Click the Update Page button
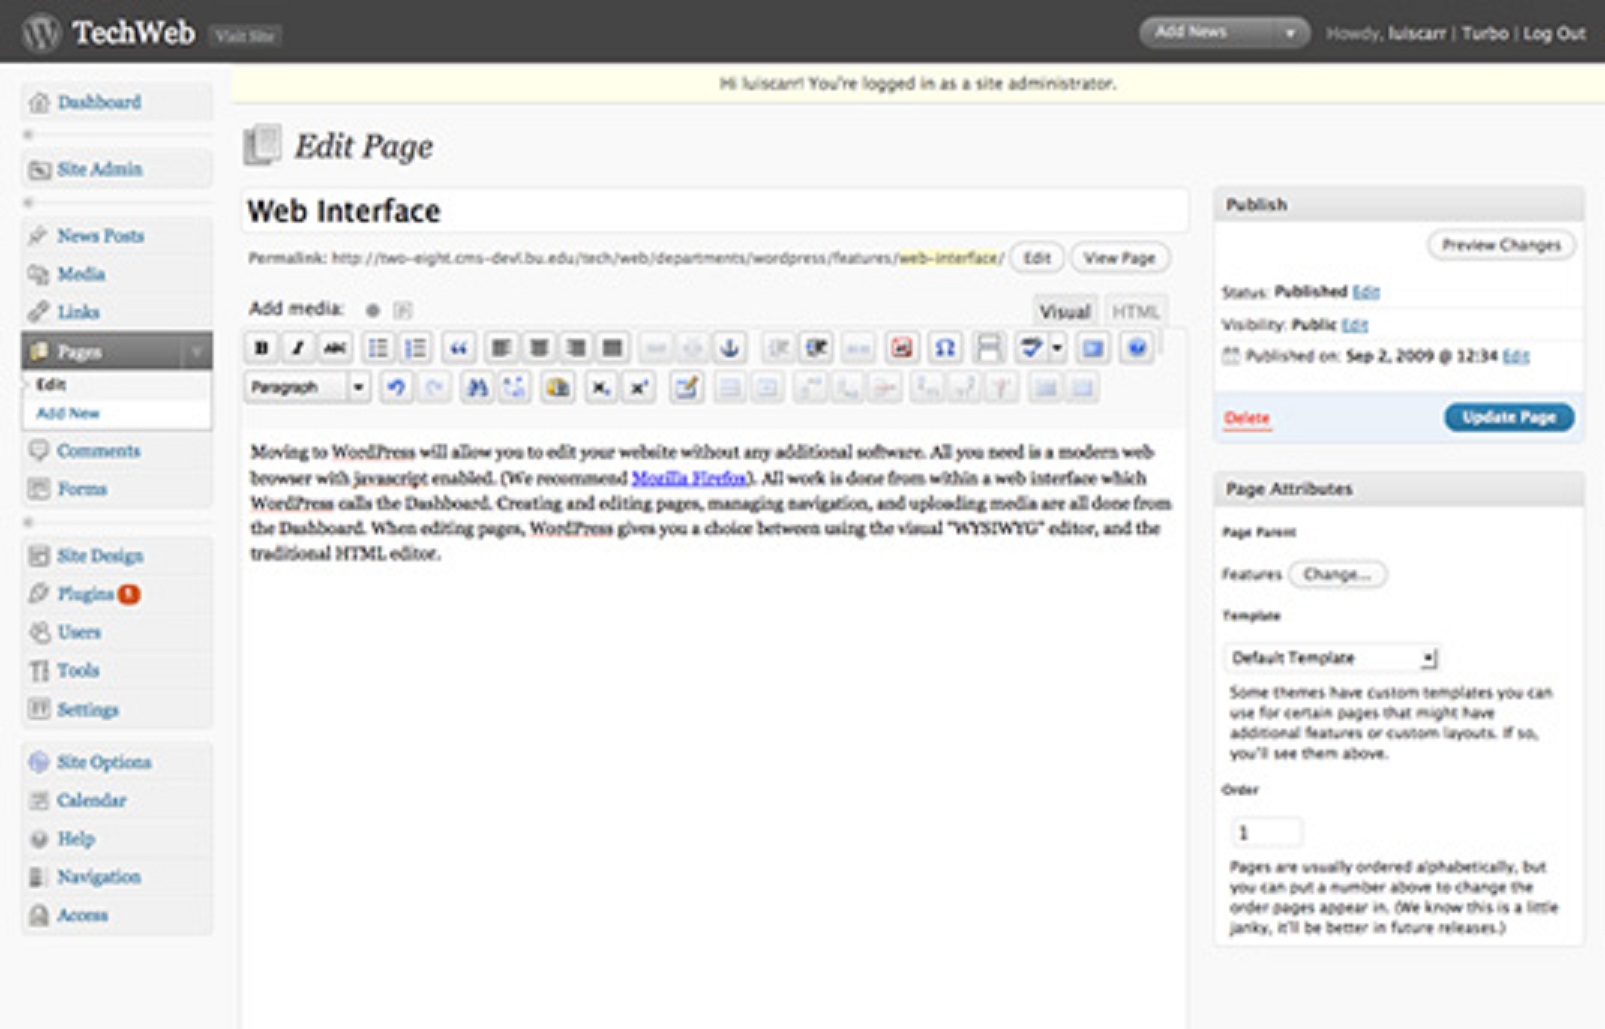Screen dimensions: 1605x1029 coord(1508,417)
